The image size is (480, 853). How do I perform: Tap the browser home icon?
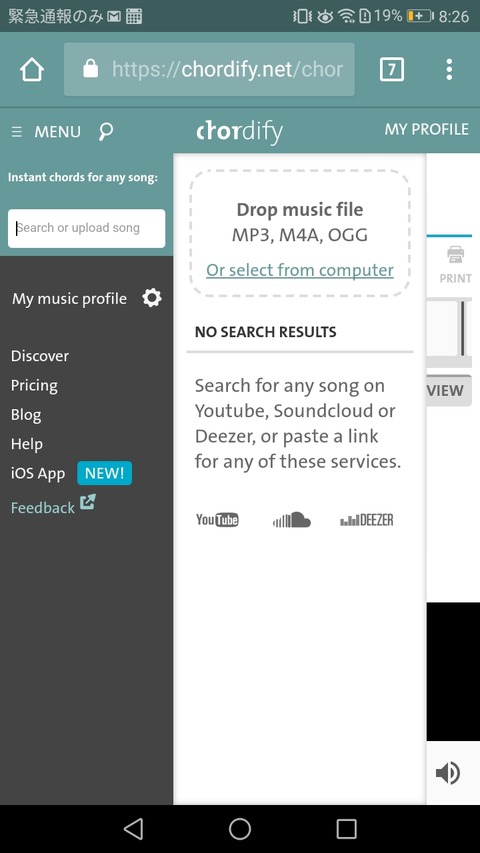click(x=32, y=70)
